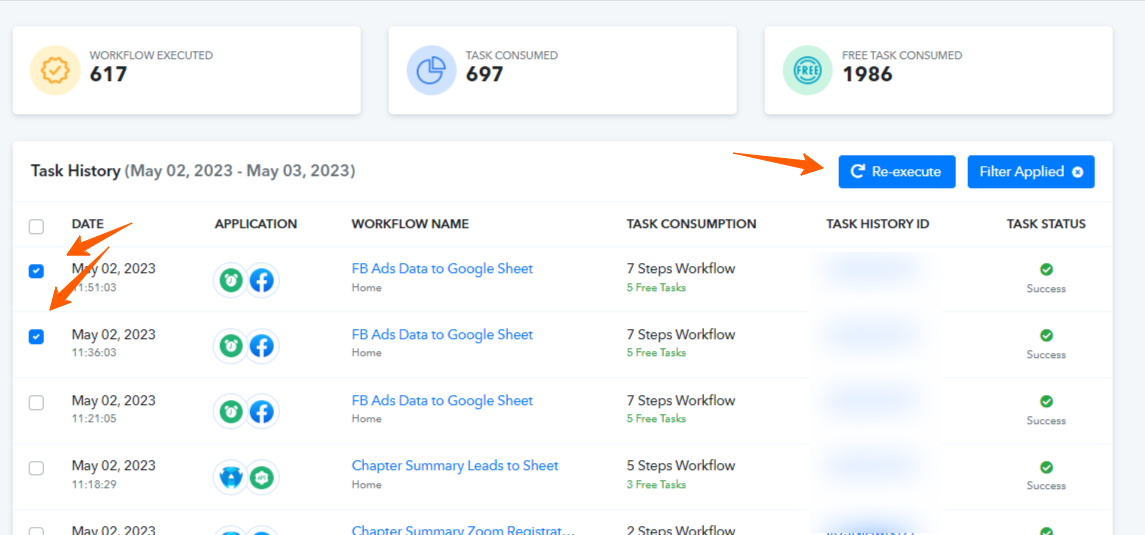Open FB Ads Data to Google Sheet at 11:51:03
1145x535 pixels.
coord(442,269)
